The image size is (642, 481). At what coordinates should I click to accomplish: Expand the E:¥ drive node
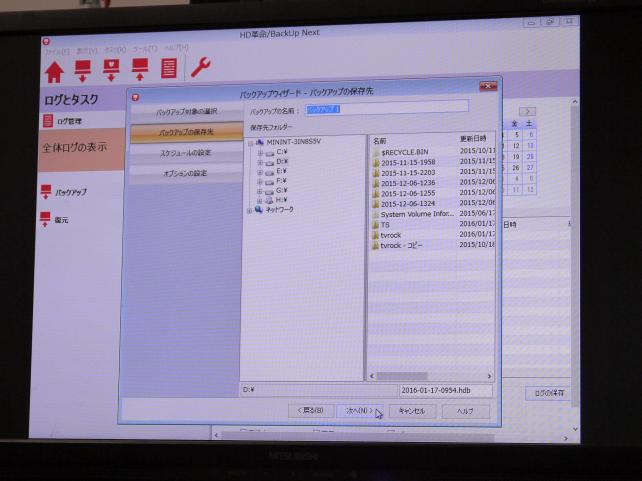(260, 172)
